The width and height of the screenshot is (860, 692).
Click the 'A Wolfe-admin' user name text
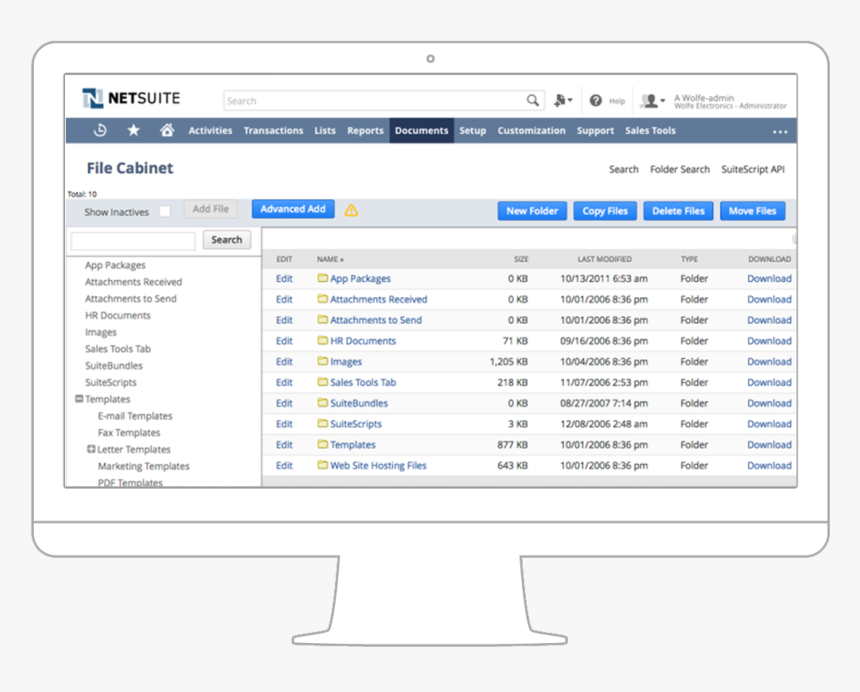pos(704,98)
